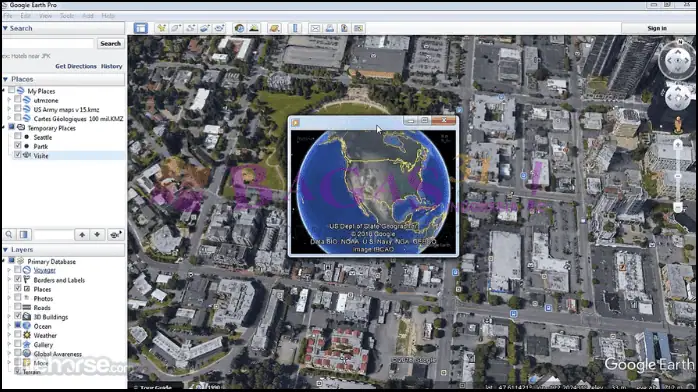Click the zoom-in plus at slider top
The width and height of the screenshot is (698, 392).
[x=678, y=144]
